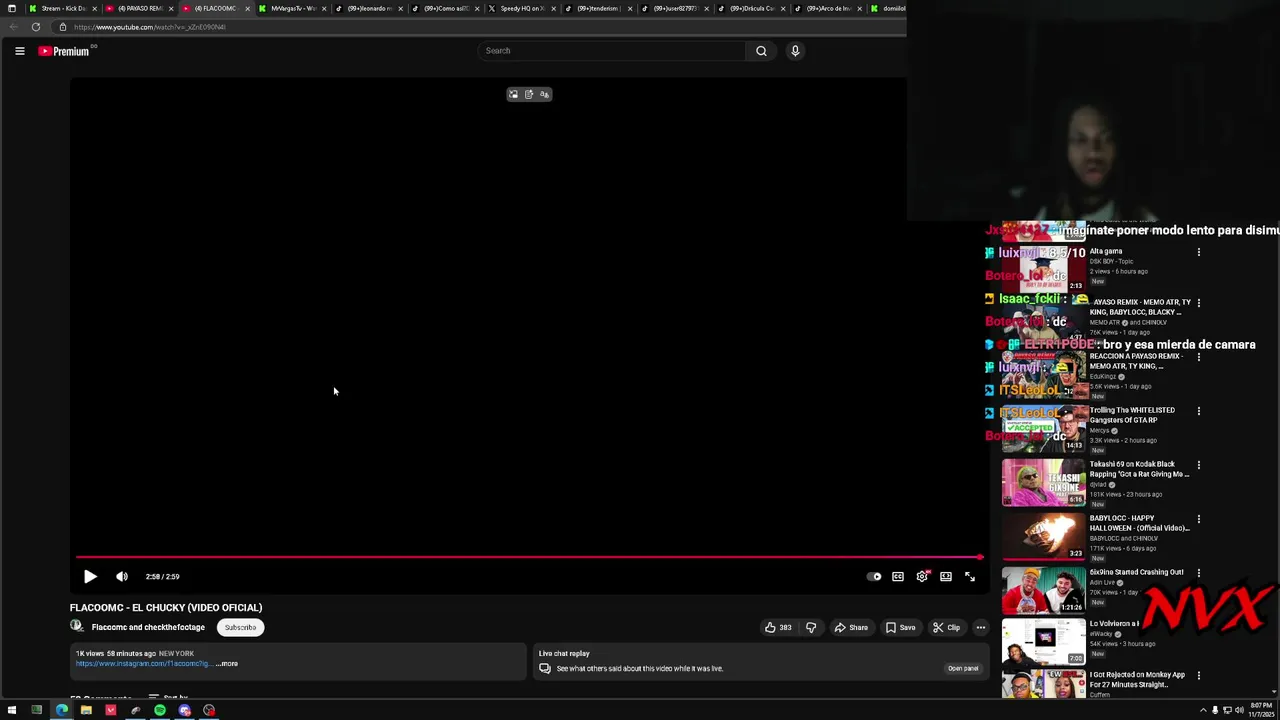Open the Flacoomc channel avatar
The image size is (1280, 720).
pyautogui.click(x=76, y=626)
